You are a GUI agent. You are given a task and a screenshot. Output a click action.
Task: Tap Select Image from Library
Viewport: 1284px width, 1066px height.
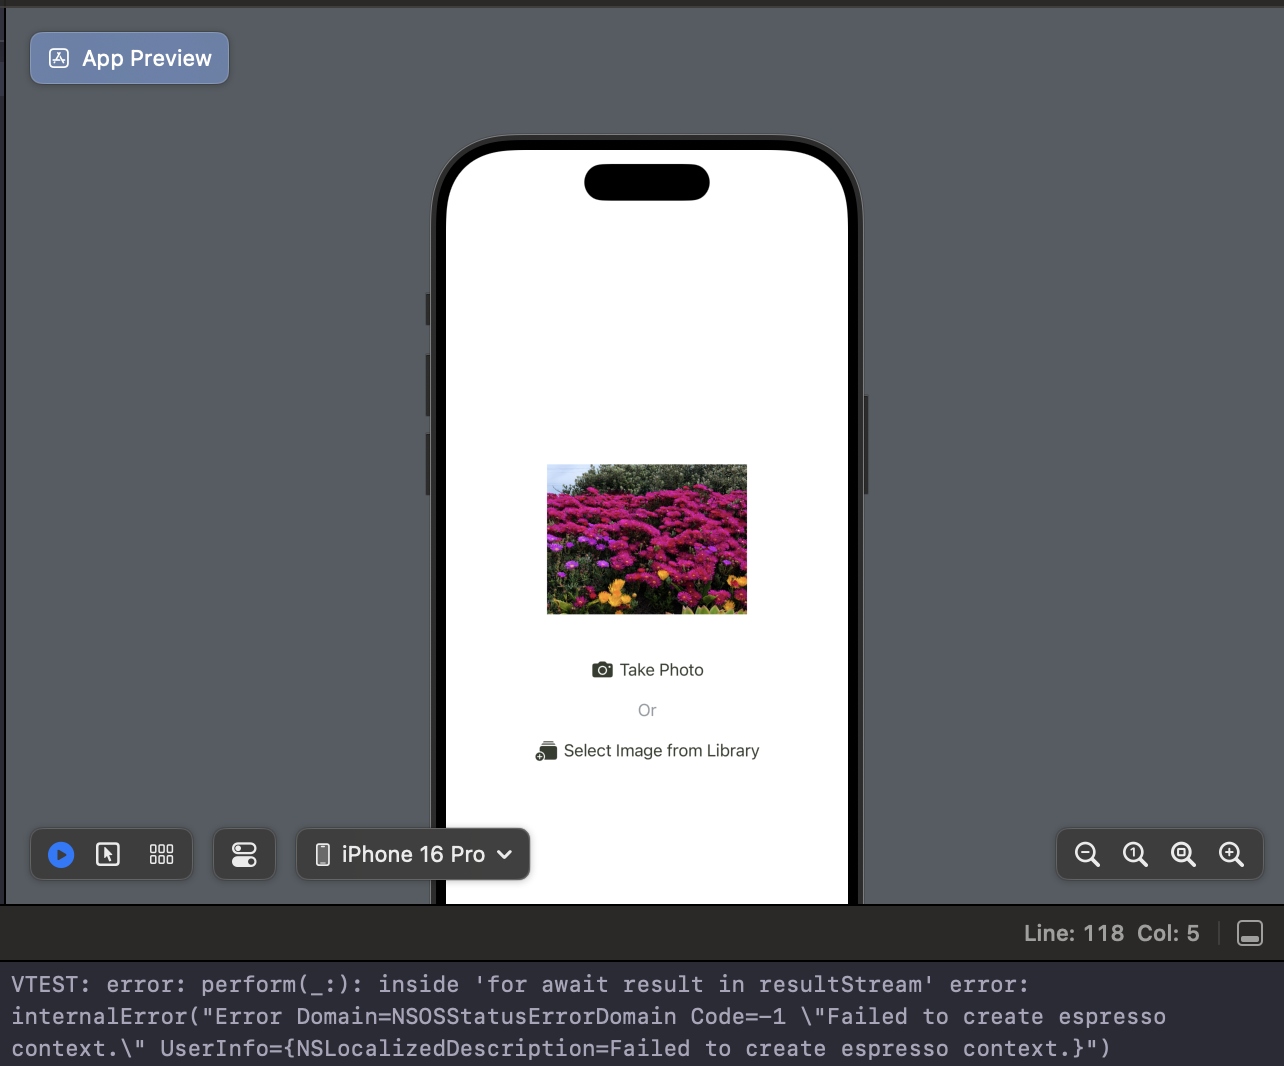[x=647, y=751]
